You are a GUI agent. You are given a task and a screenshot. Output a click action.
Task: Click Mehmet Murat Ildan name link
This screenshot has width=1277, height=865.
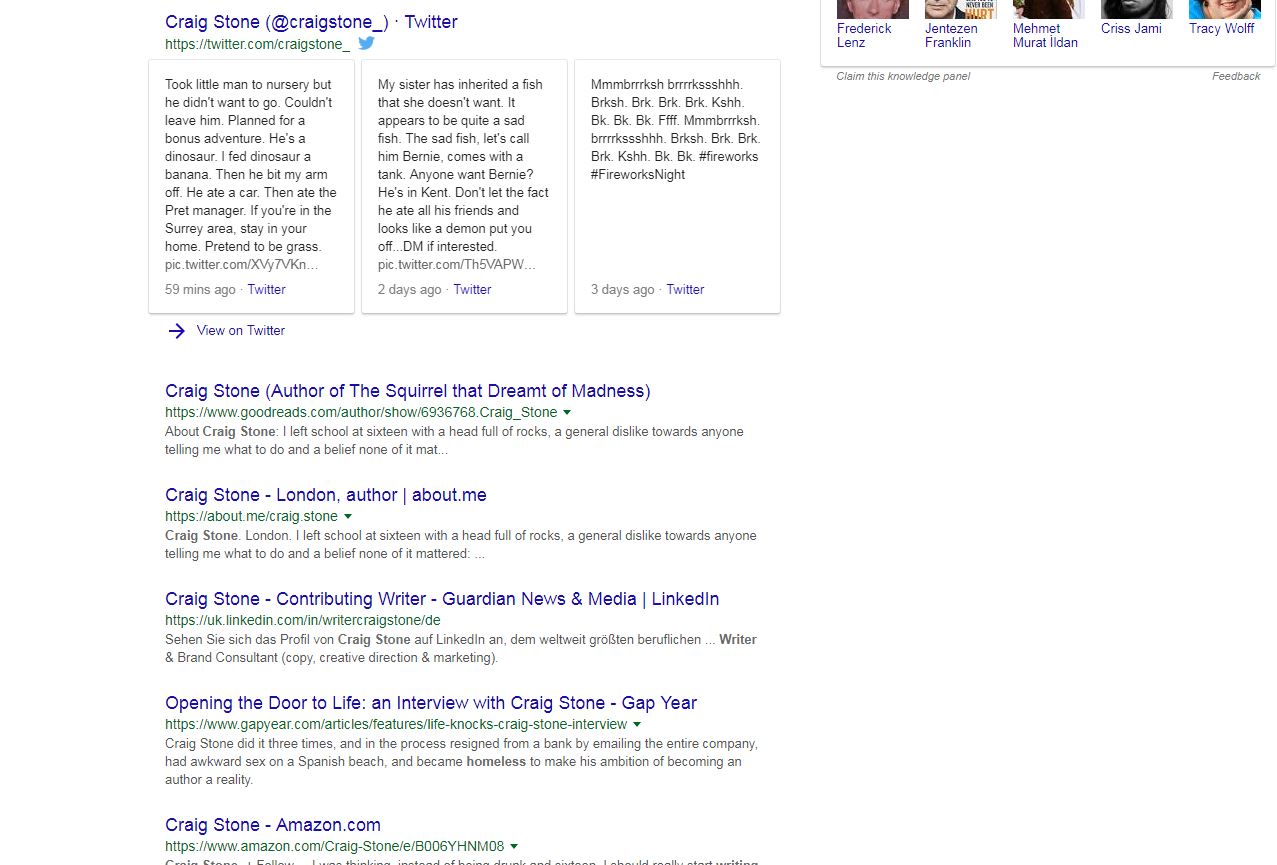tap(1045, 35)
